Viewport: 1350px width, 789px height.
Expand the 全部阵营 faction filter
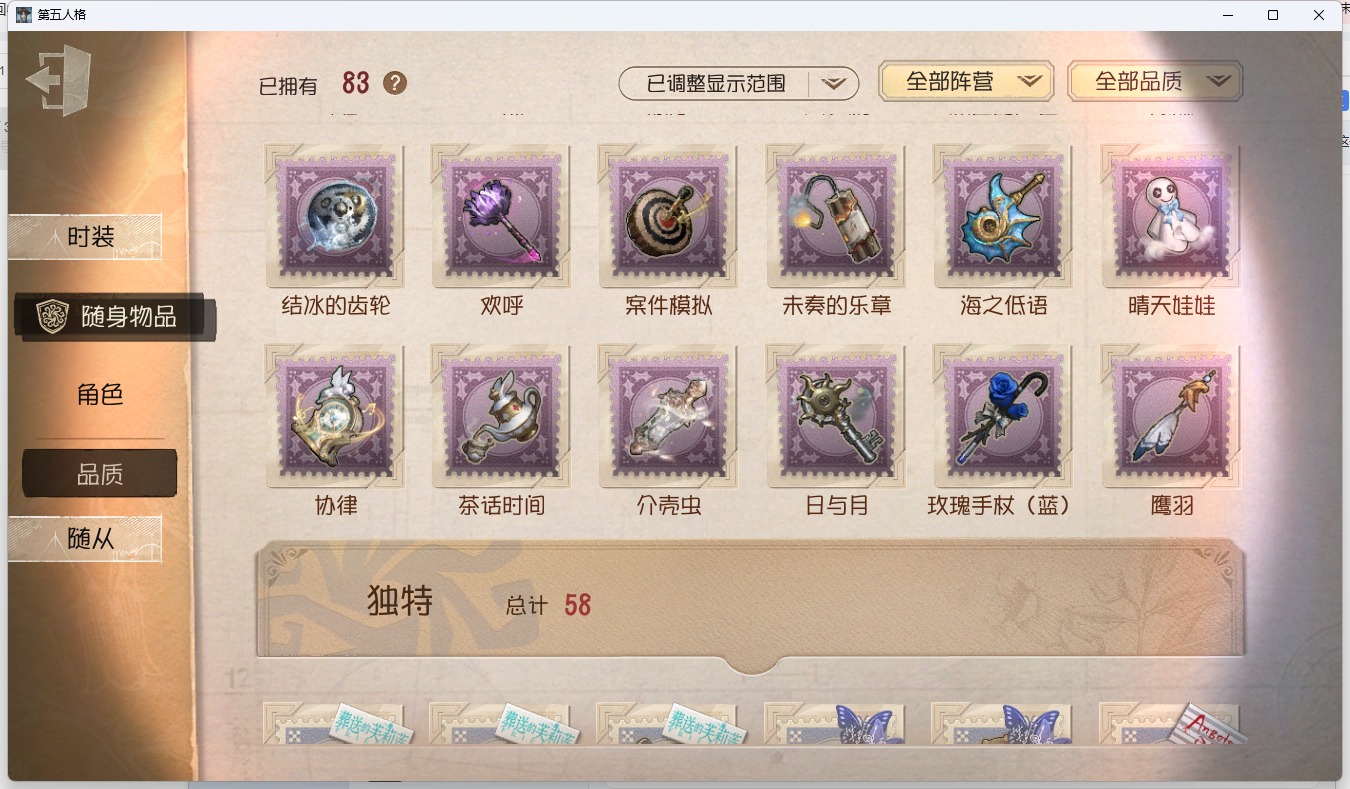[966, 82]
